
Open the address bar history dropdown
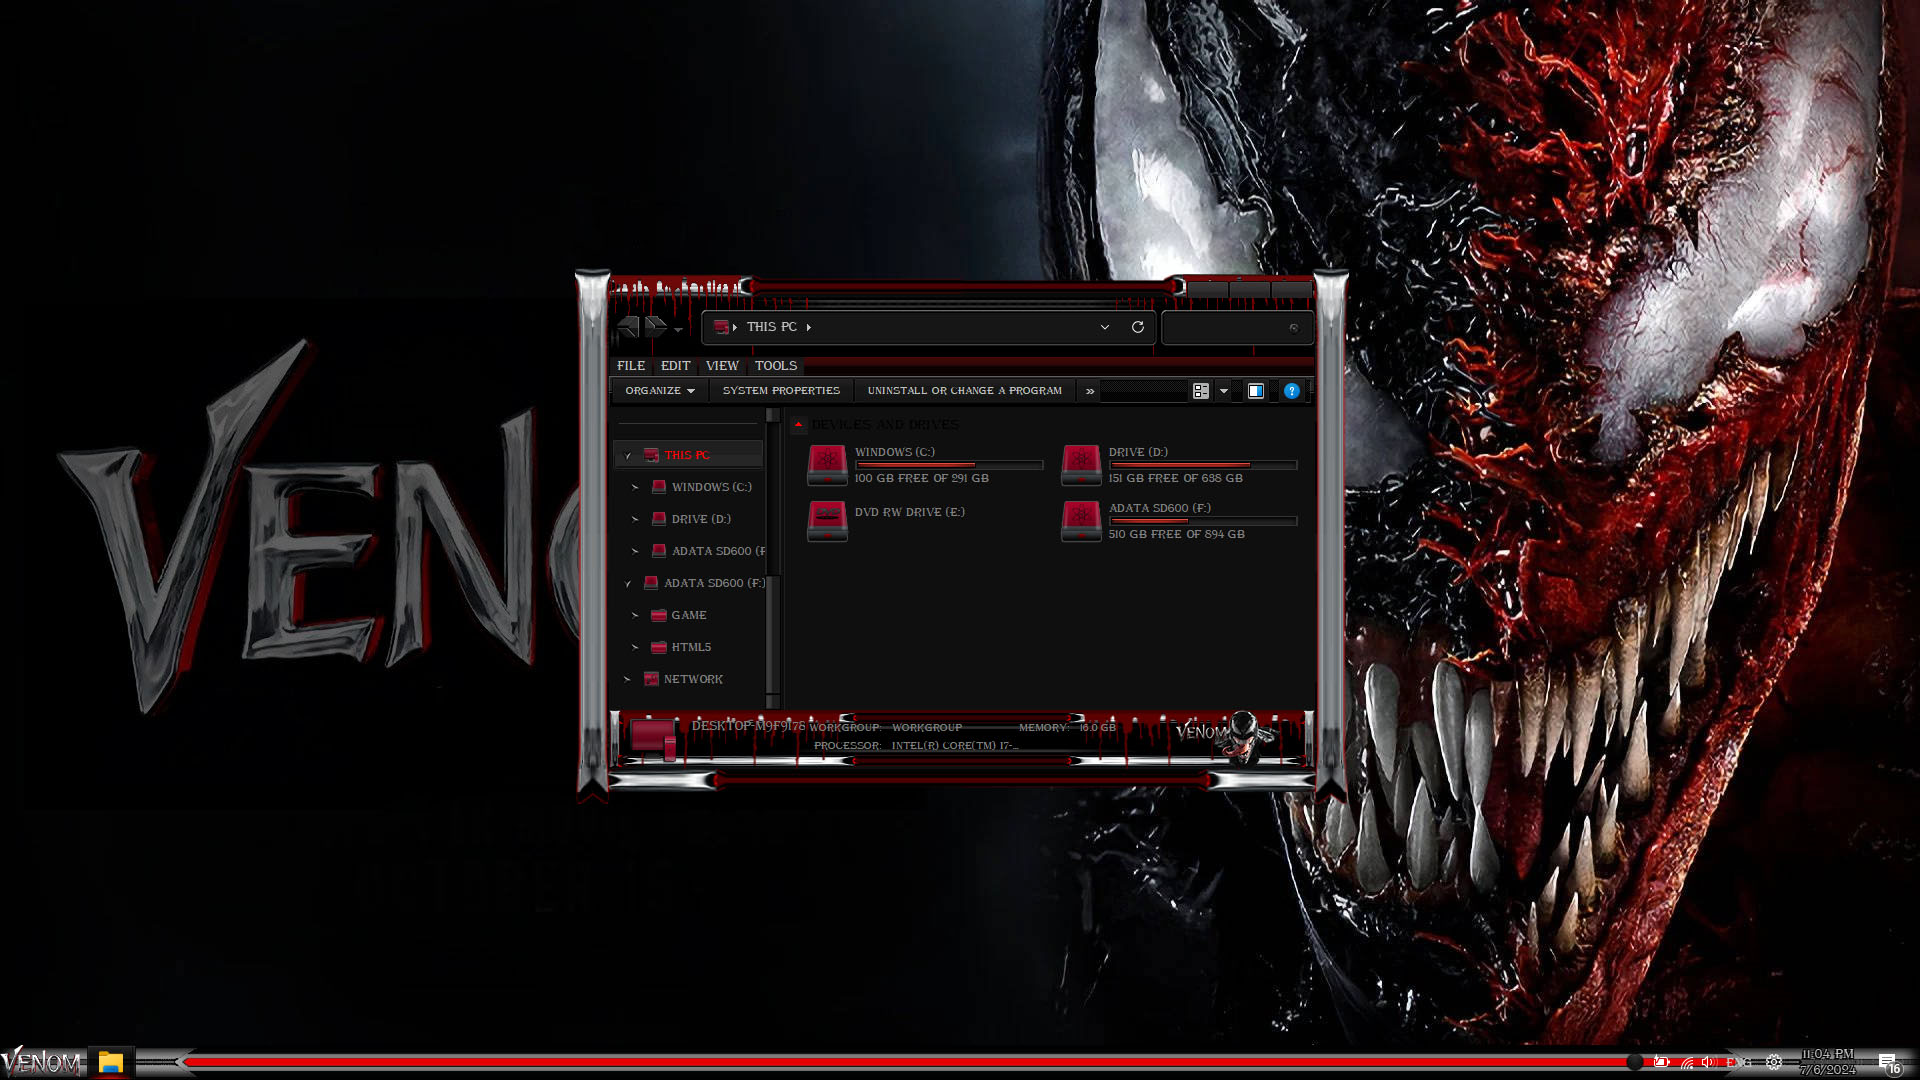pos(1104,327)
